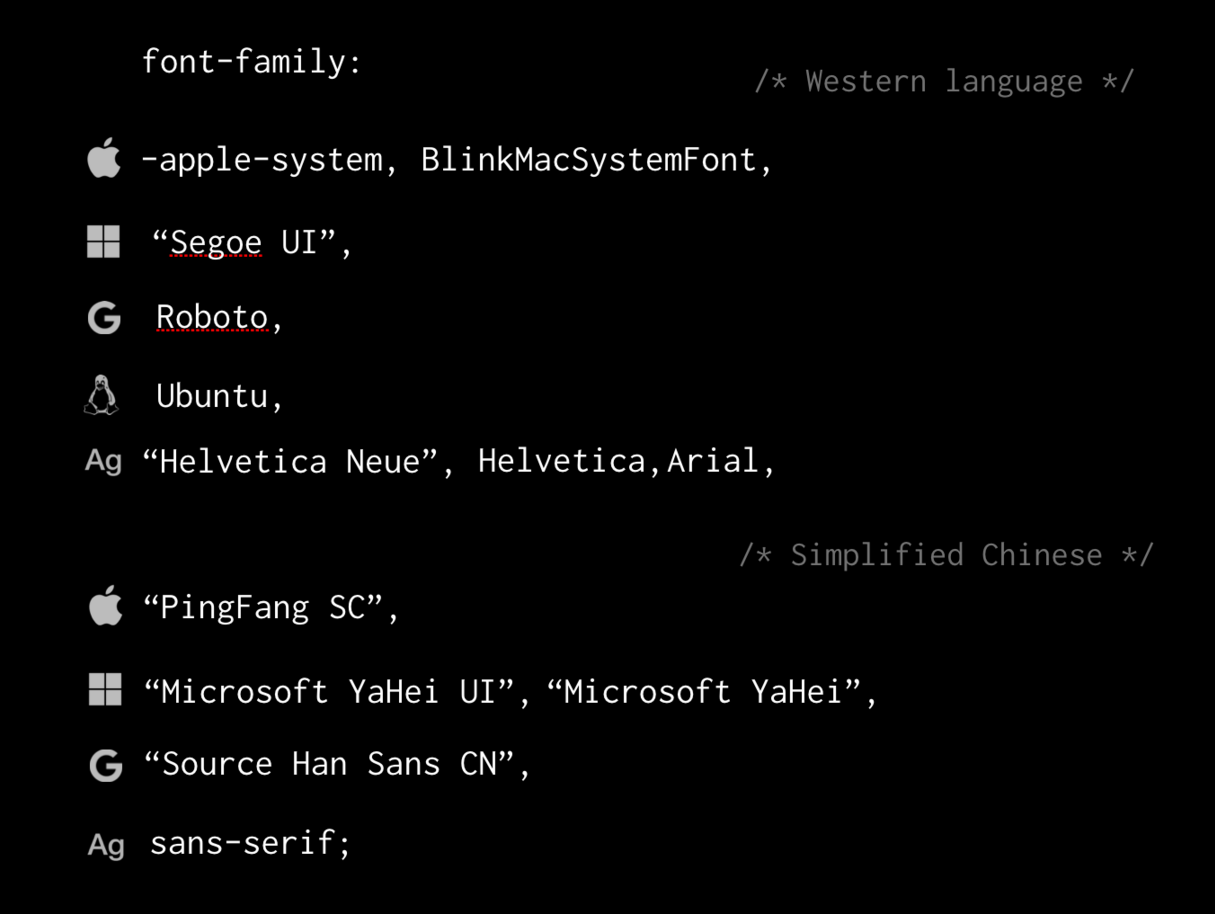Click the Windows logo next to Segoe UI
The height and width of the screenshot is (914, 1215).
pos(104,241)
